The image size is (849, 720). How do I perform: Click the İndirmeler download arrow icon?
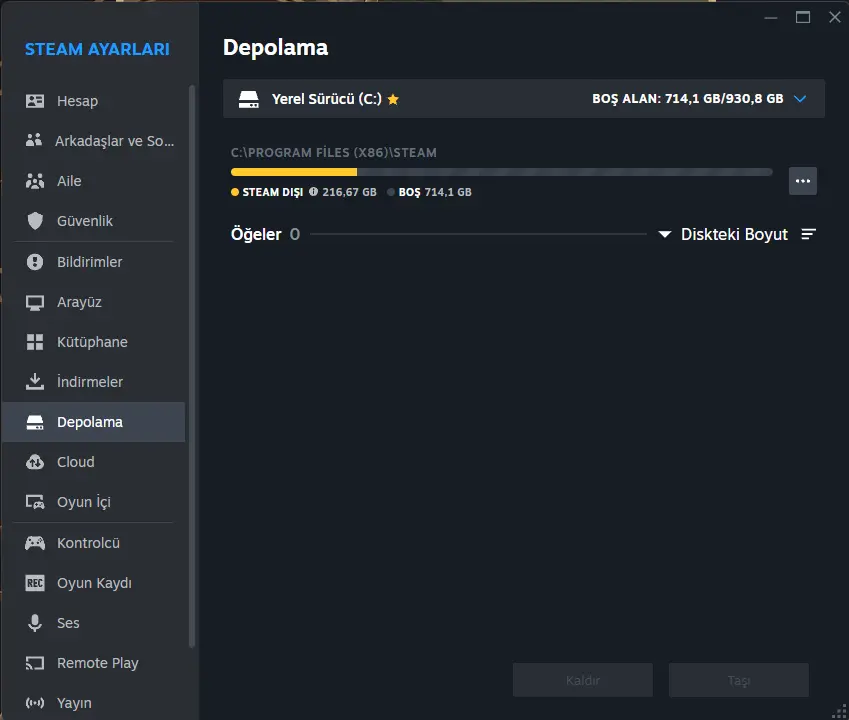[35, 382]
